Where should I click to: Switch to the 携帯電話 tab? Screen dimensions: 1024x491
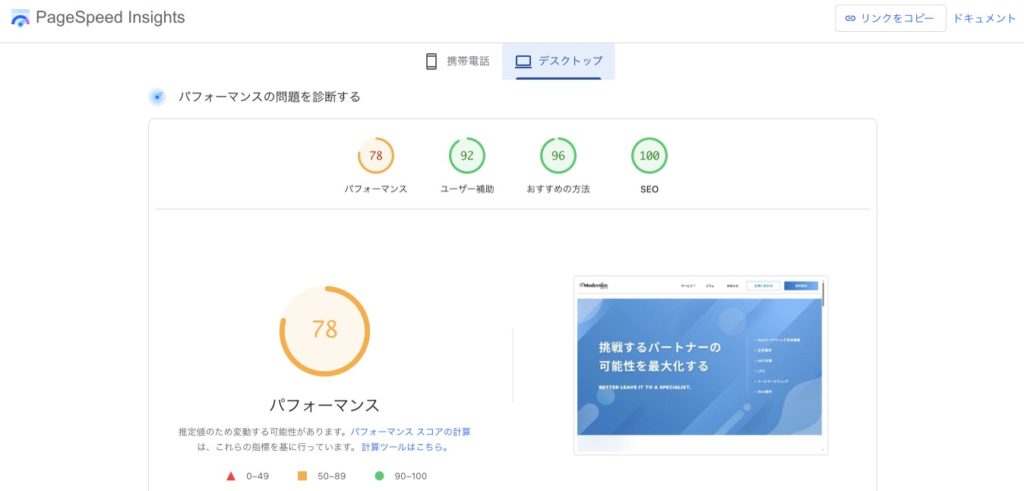coord(457,61)
